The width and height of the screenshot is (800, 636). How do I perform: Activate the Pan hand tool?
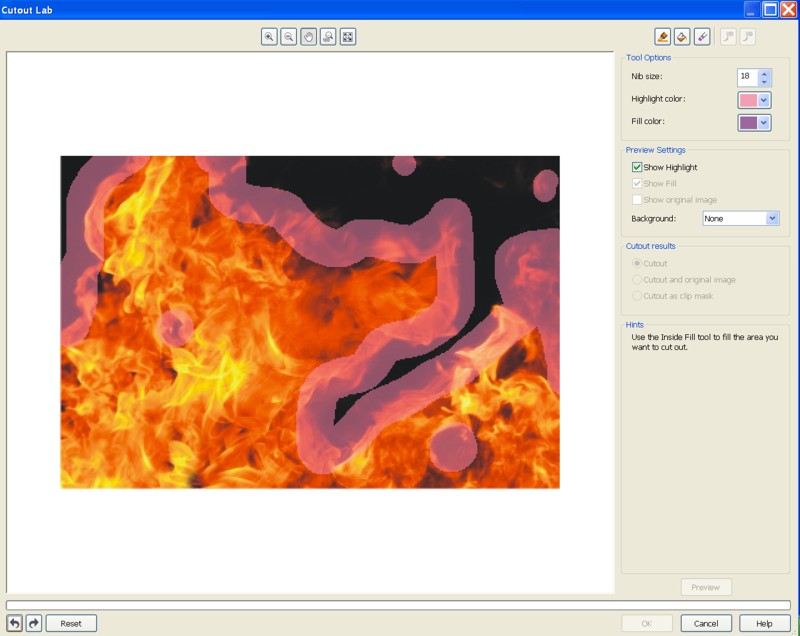(308, 37)
